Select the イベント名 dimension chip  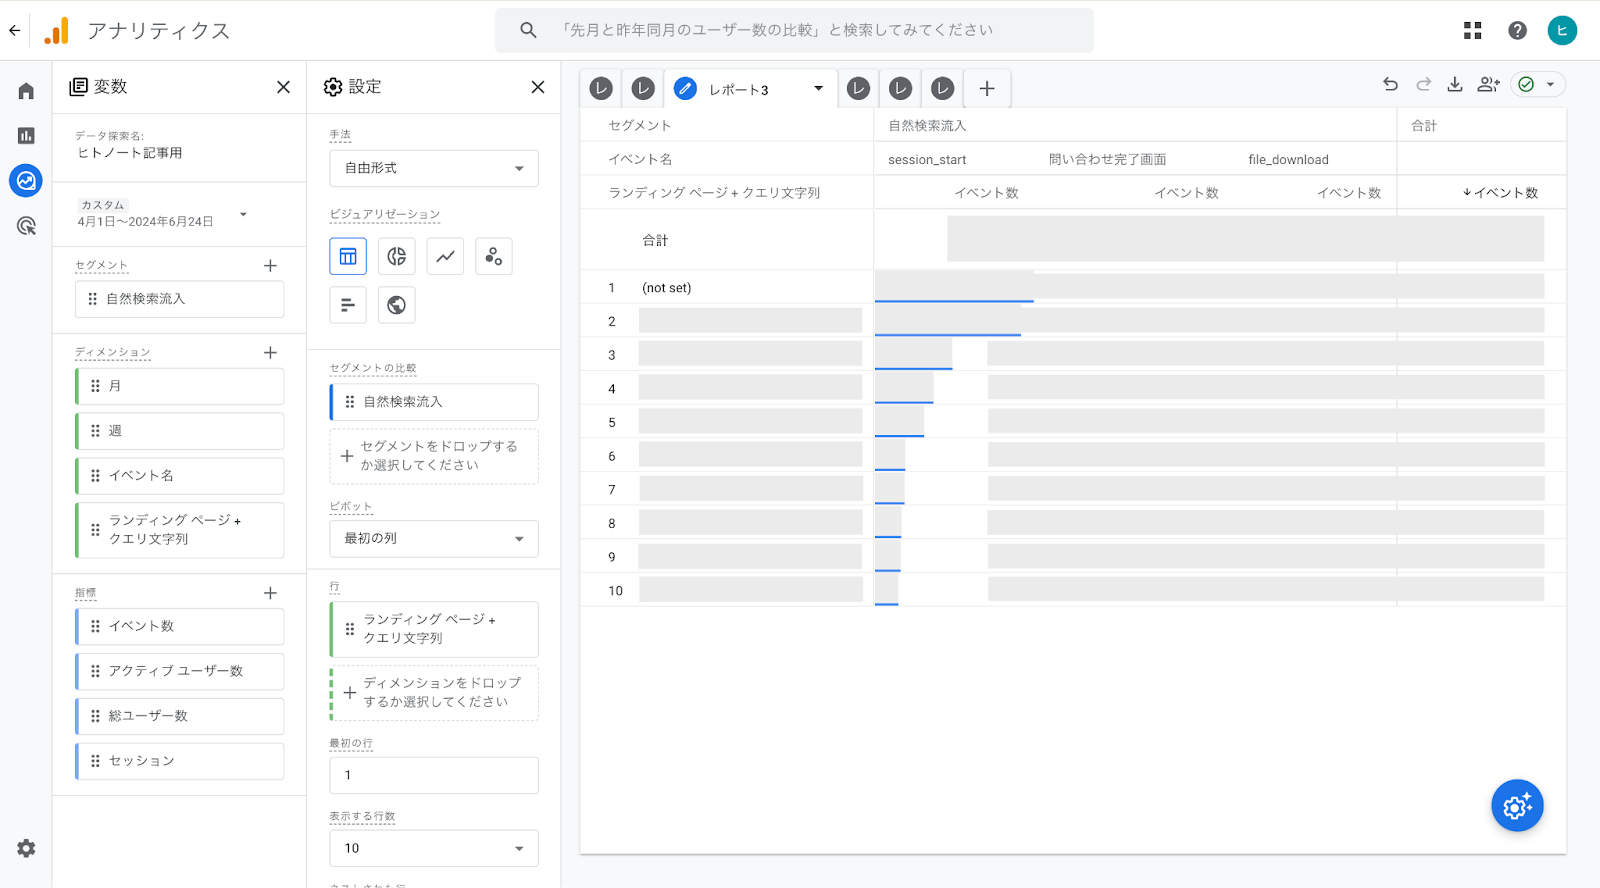click(x=179, y=476)
